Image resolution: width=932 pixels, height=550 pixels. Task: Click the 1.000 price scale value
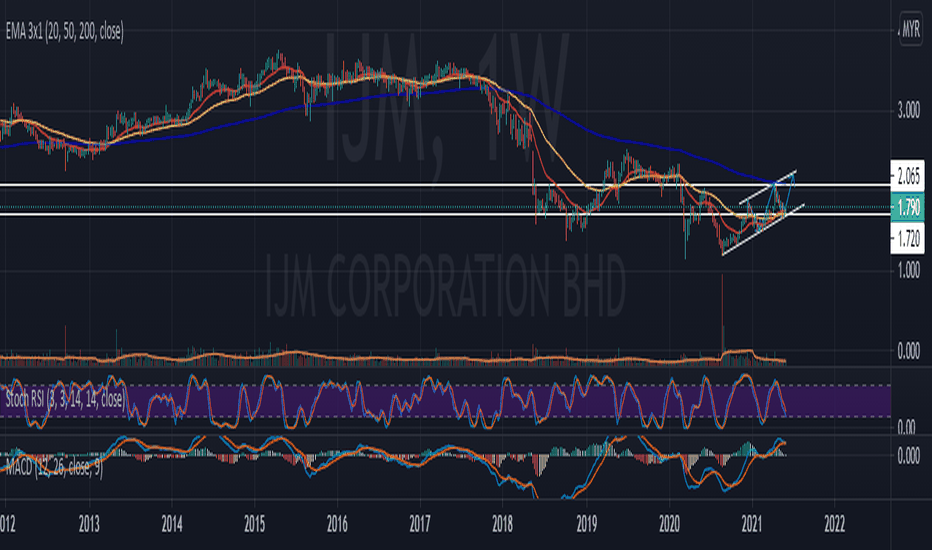(x=908, y=271)
